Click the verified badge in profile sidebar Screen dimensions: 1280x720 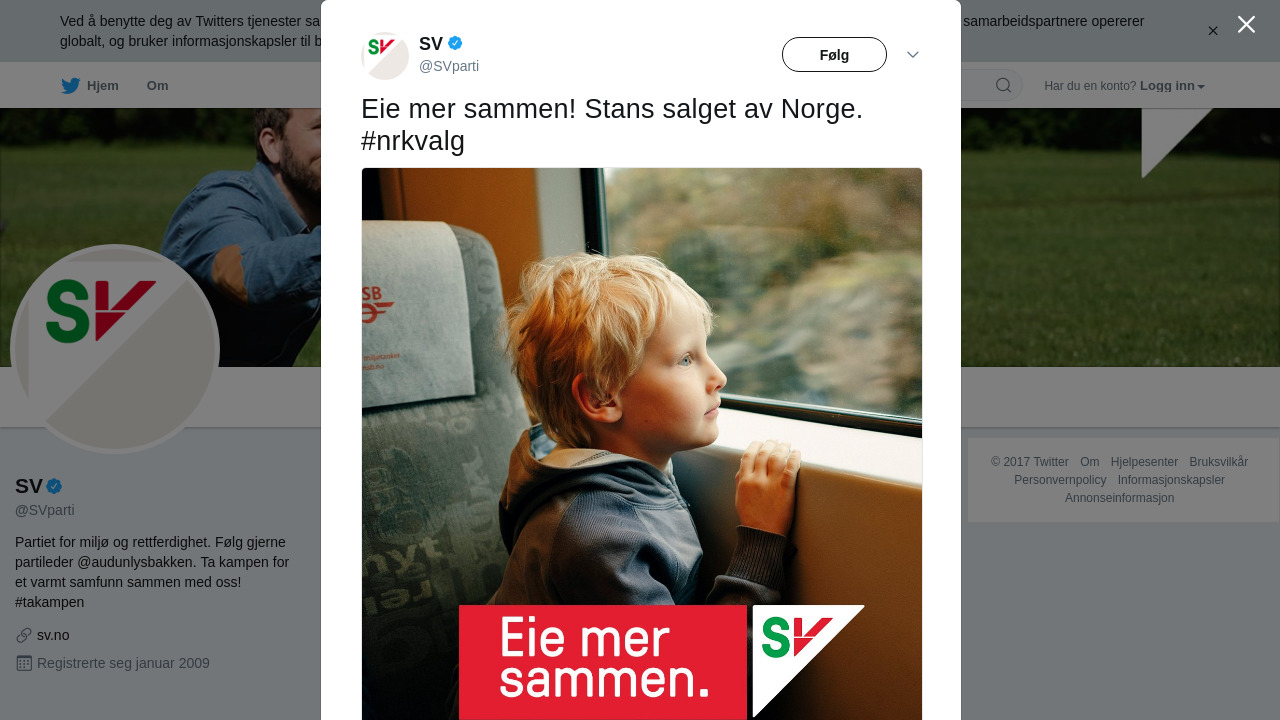[54, 486]
